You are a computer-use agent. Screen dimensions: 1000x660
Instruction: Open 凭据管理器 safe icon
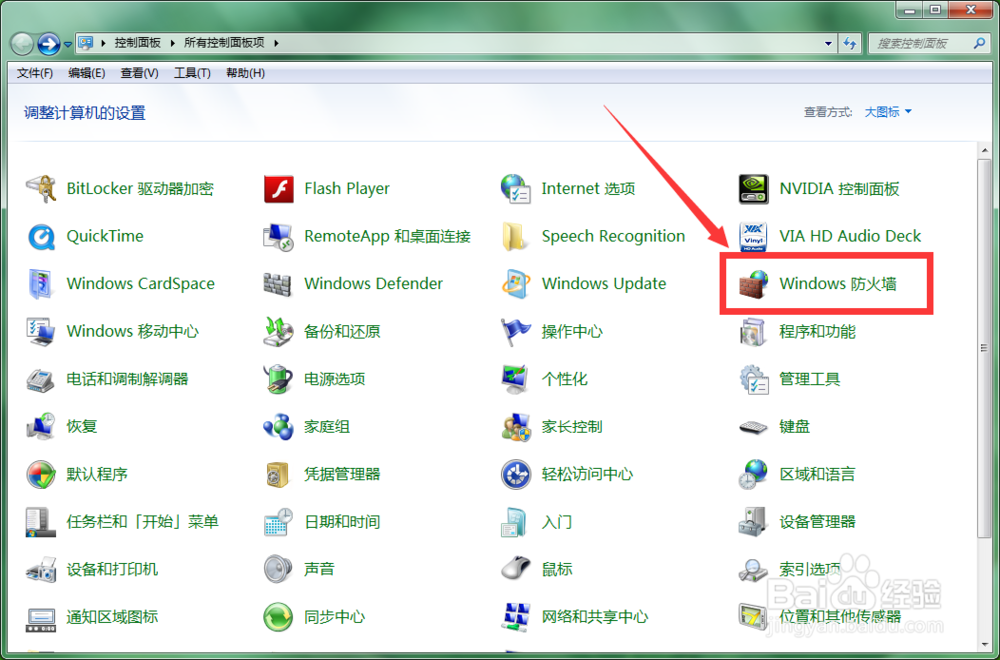click(279, 474)
